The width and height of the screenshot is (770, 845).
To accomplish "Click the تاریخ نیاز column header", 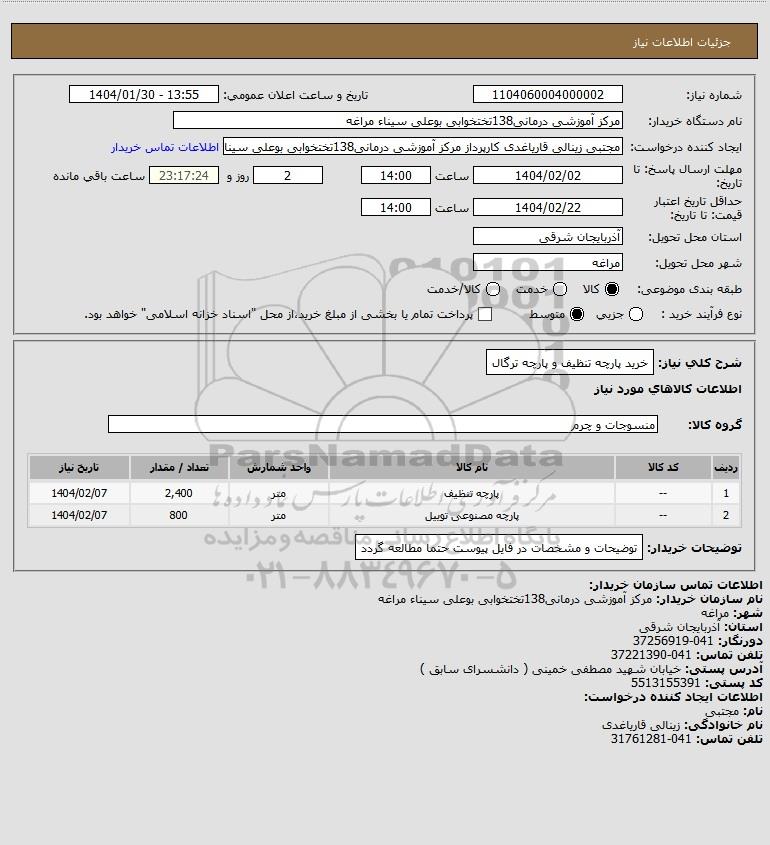I will coord(79,468).
